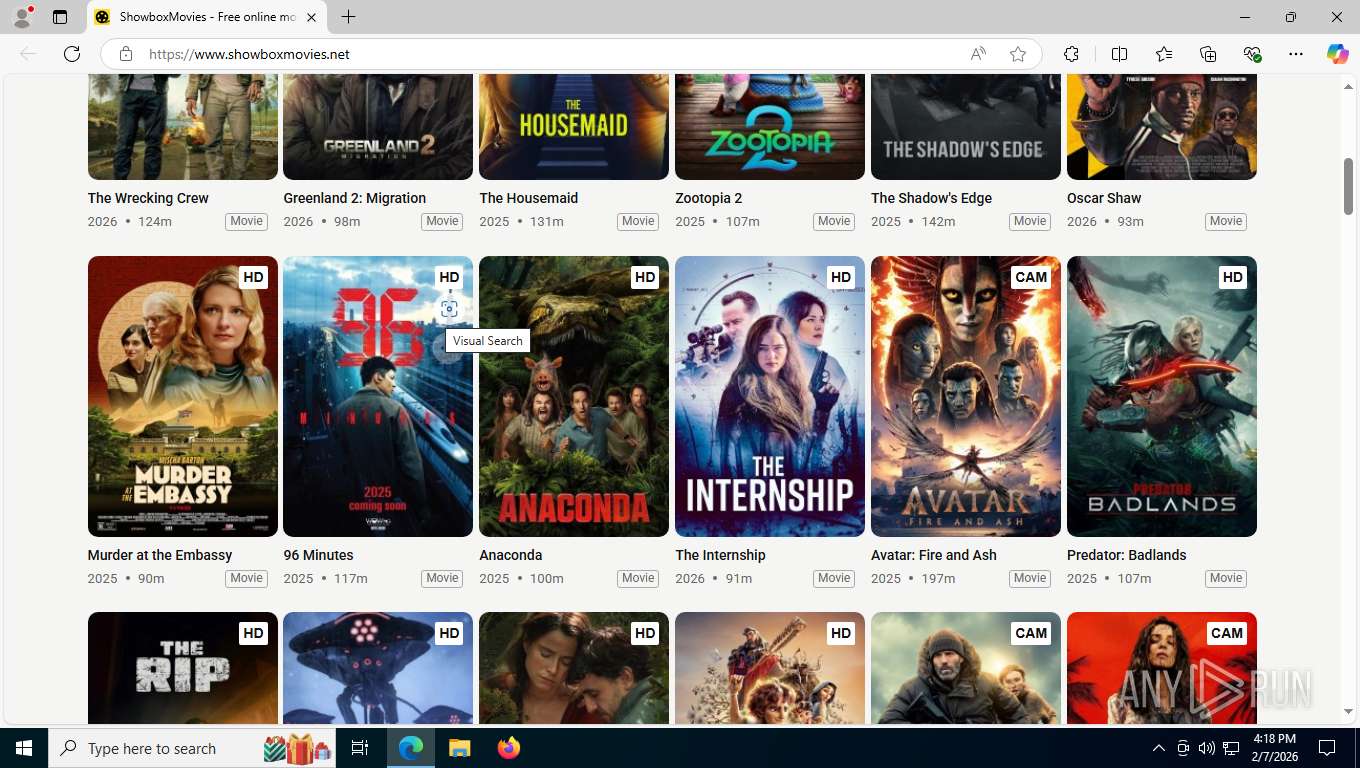Click The Internship title text
The width and height of the screenshot is (1360, 768).
pos(720,555)
